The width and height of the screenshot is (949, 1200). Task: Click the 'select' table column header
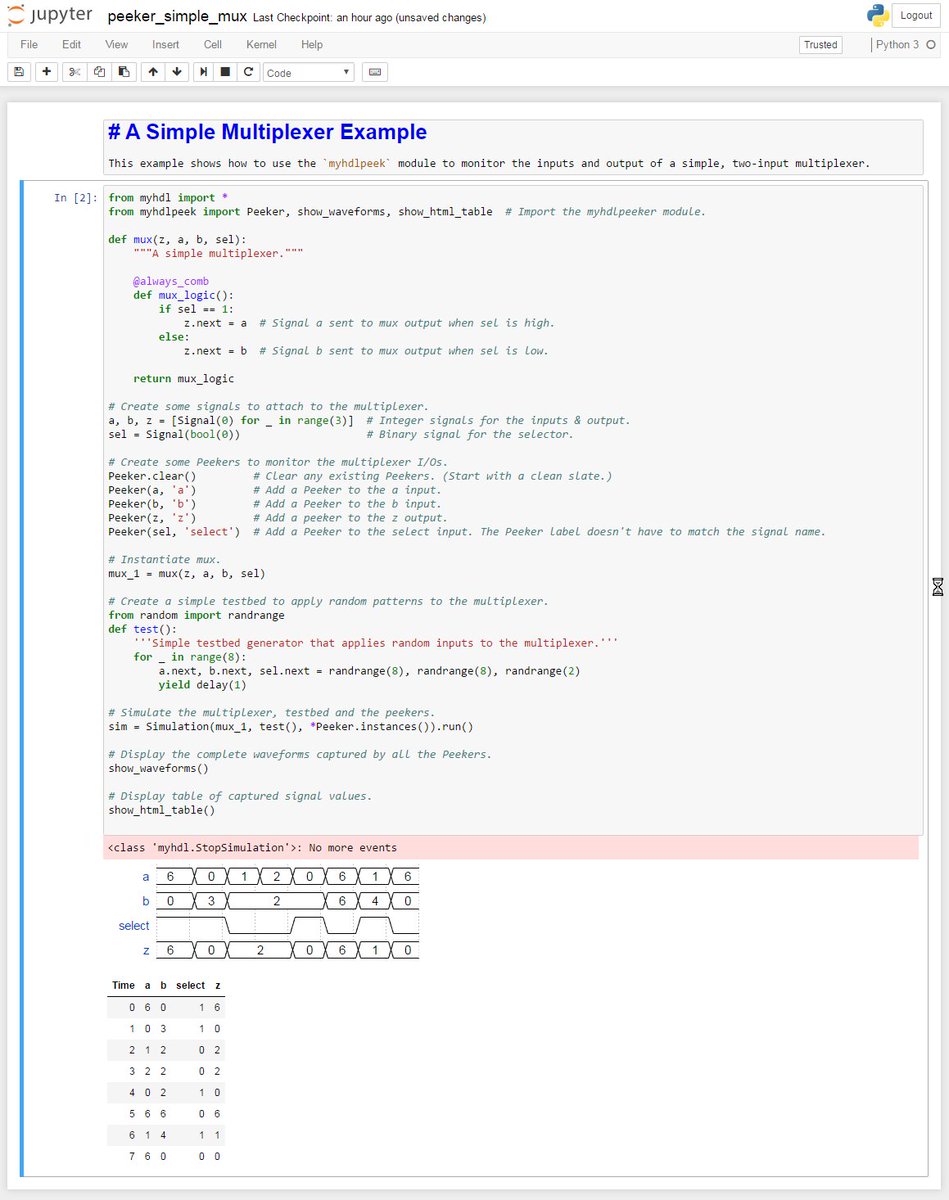point(190,986)
